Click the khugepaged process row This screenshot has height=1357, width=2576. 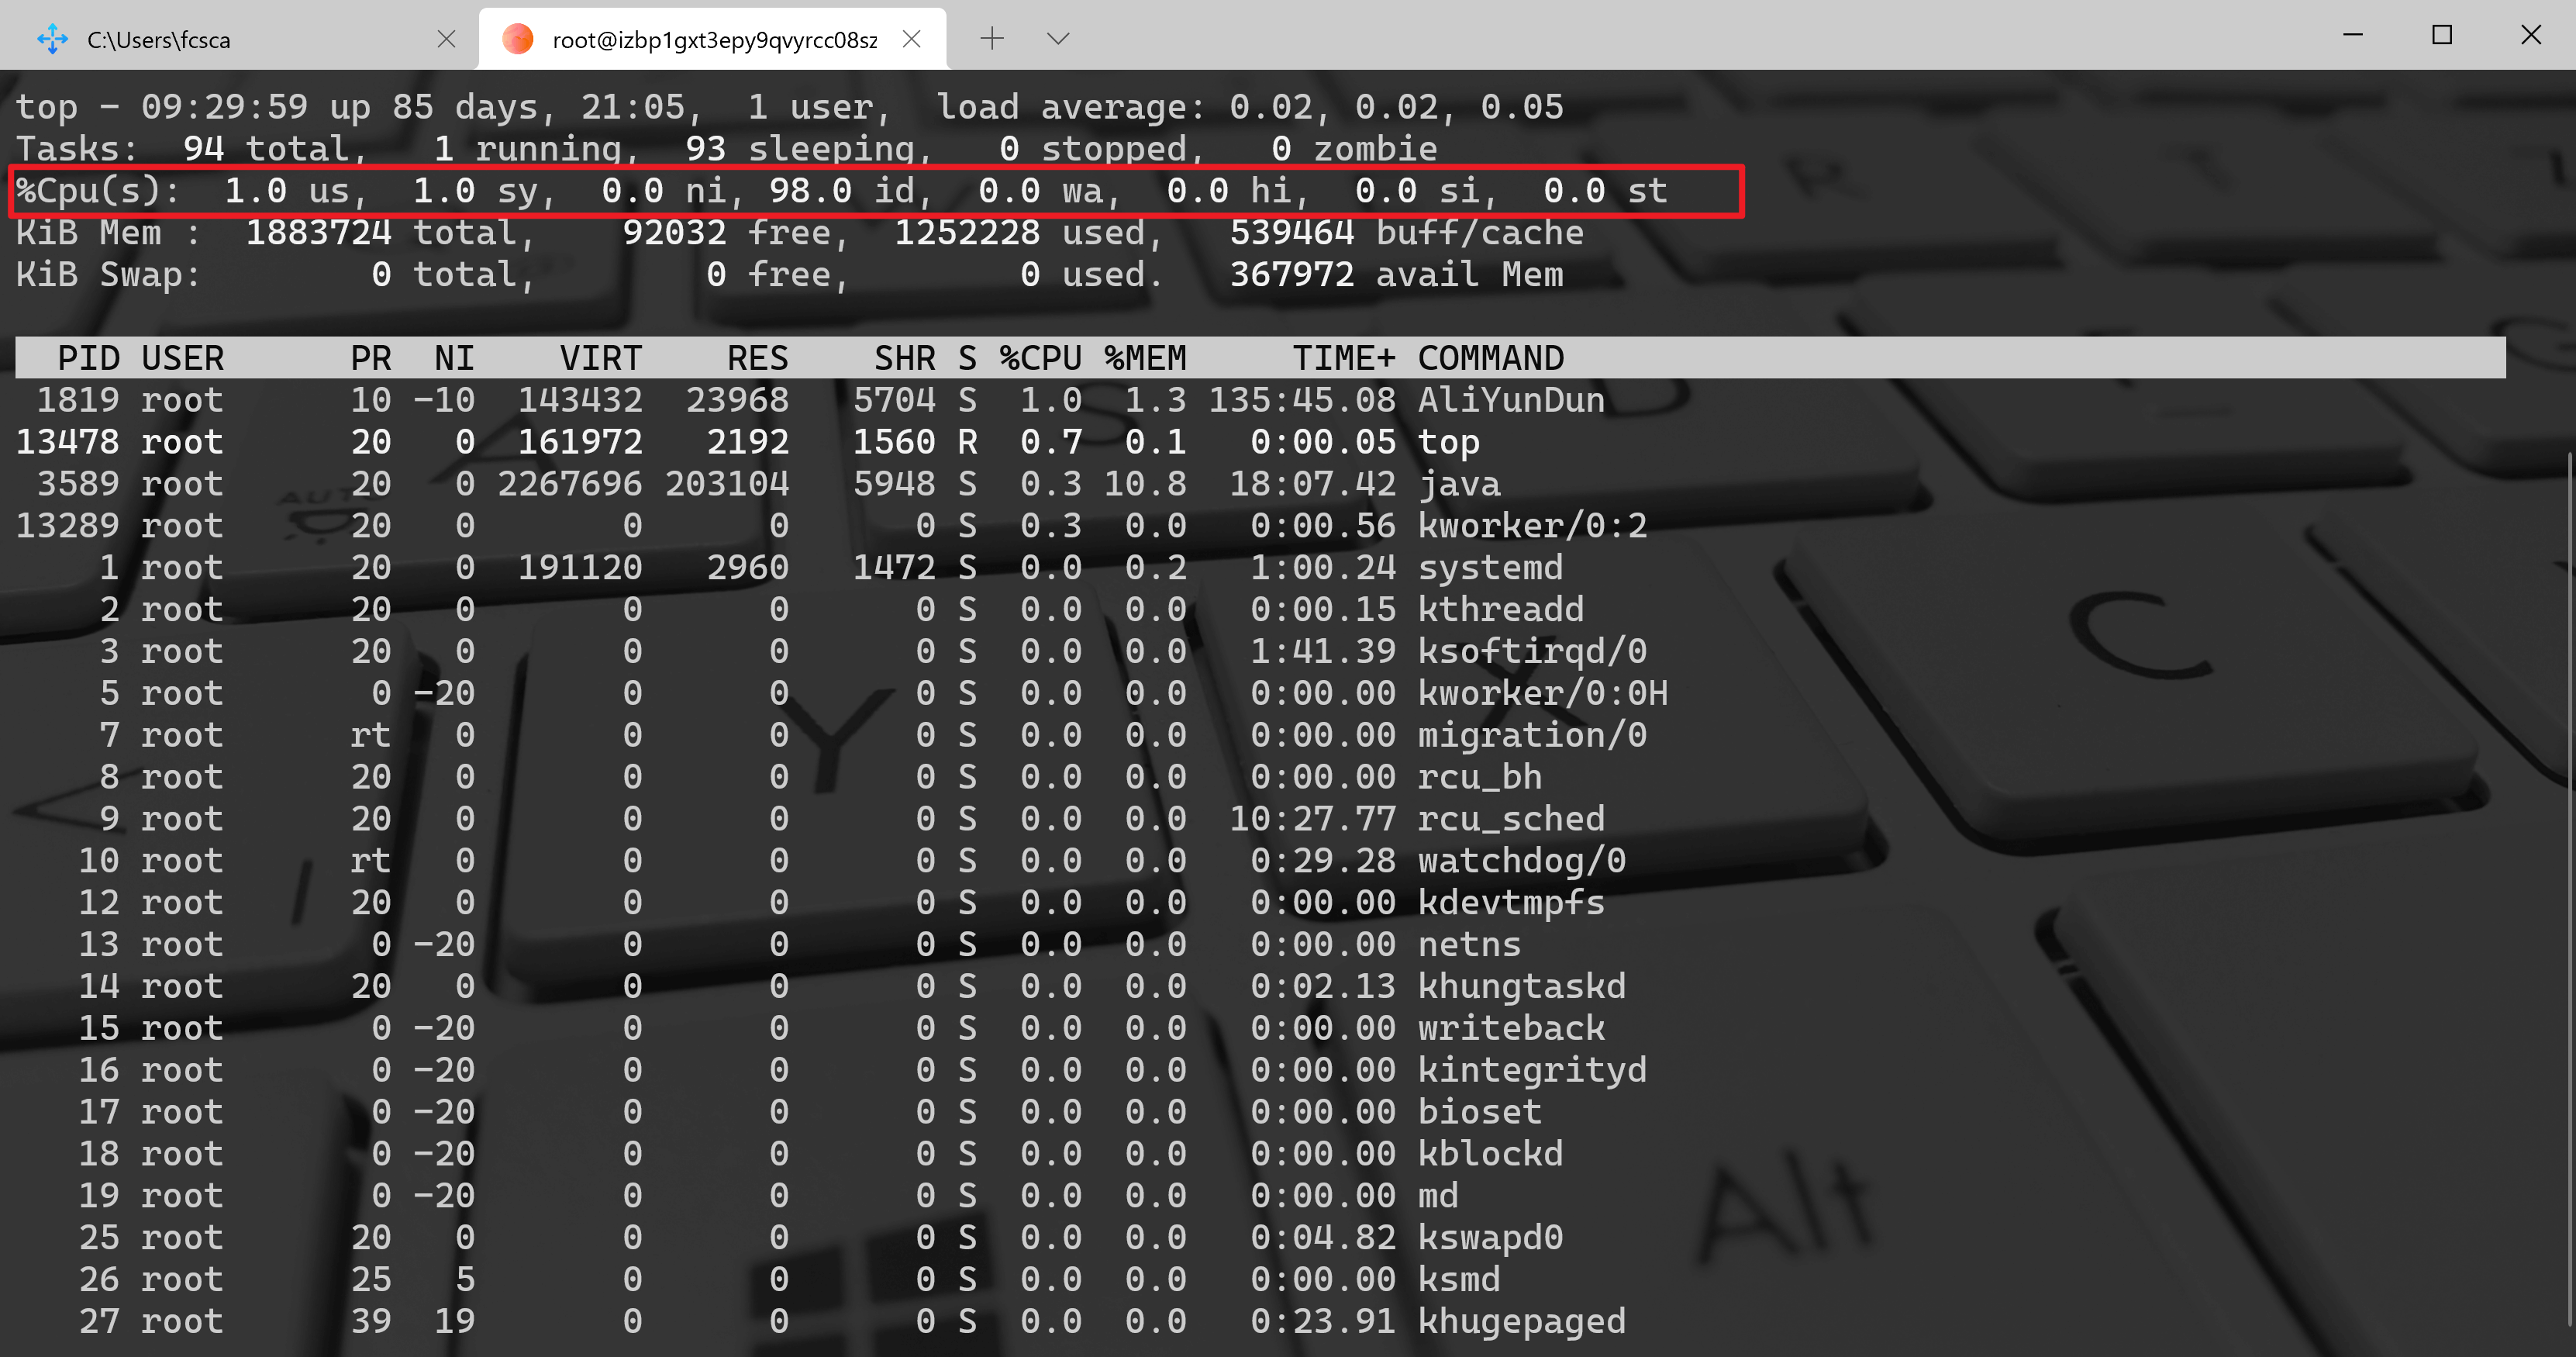[1520, 1321]
